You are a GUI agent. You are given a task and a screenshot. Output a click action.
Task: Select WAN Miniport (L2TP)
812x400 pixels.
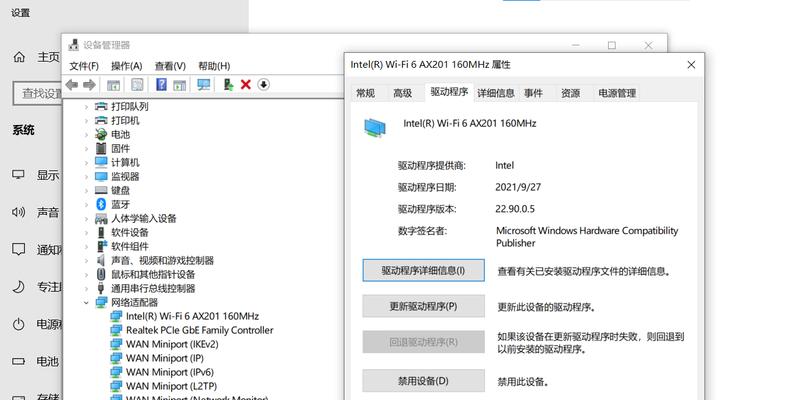pos(171,387)
